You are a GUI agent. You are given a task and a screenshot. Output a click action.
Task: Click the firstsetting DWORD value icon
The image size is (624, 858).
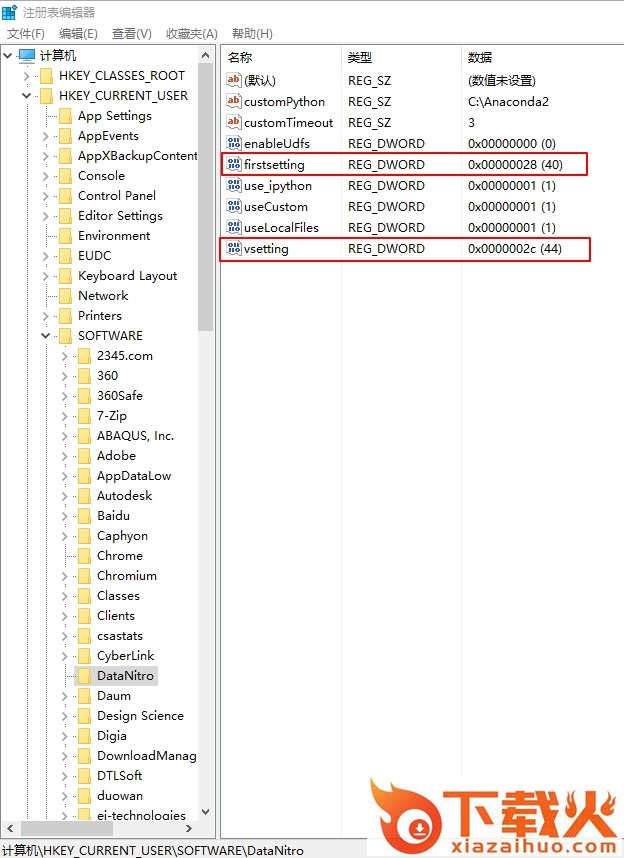[234, 164]
